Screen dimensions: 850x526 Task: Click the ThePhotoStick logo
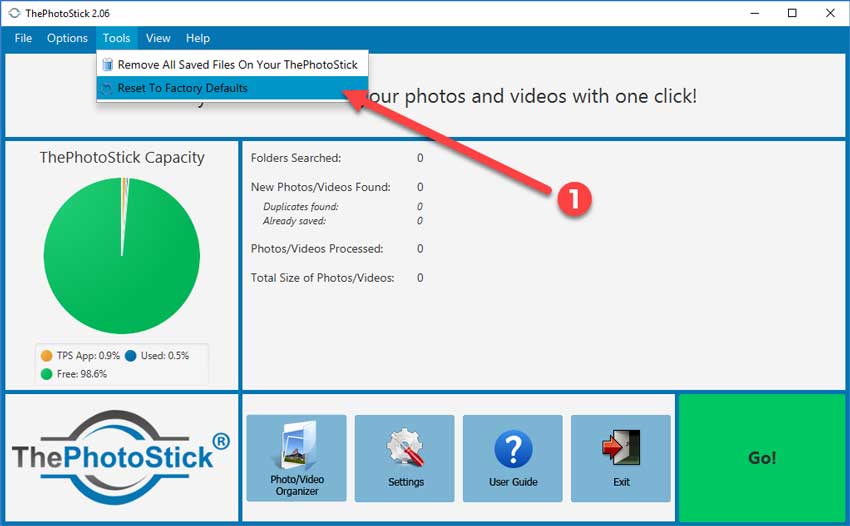click(x=121, y=457)
